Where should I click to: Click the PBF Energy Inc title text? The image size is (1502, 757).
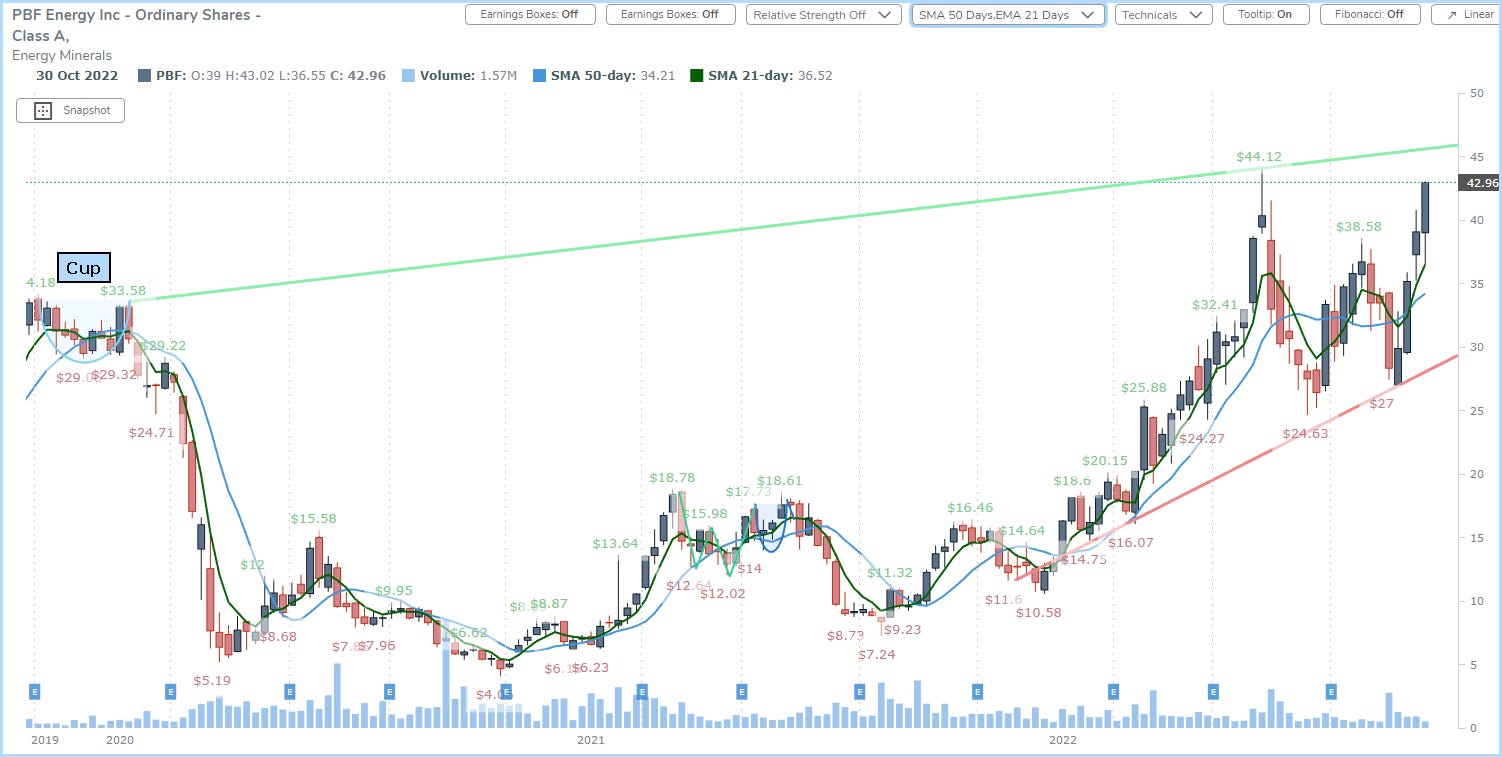pos(137,25)
